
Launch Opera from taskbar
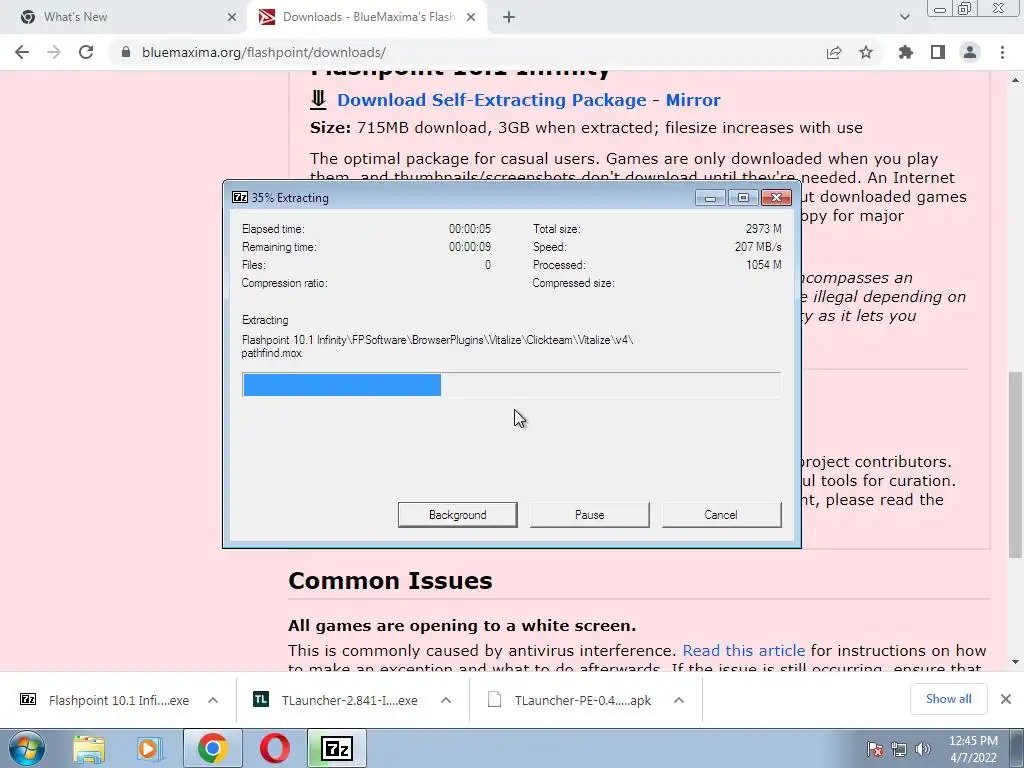tap(274, 748)
